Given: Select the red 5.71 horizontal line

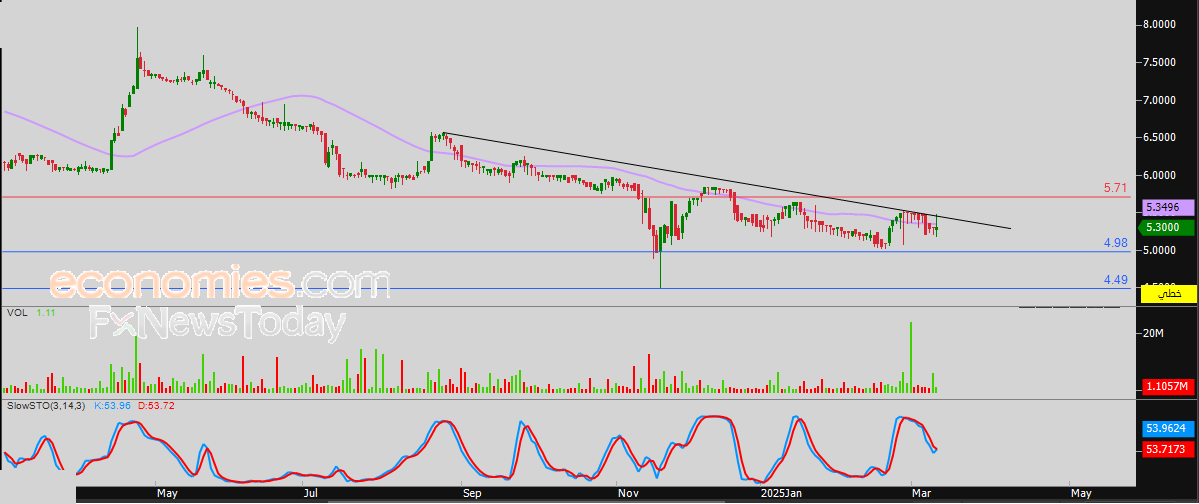Looking at the screenshot, I should (566, 197).
